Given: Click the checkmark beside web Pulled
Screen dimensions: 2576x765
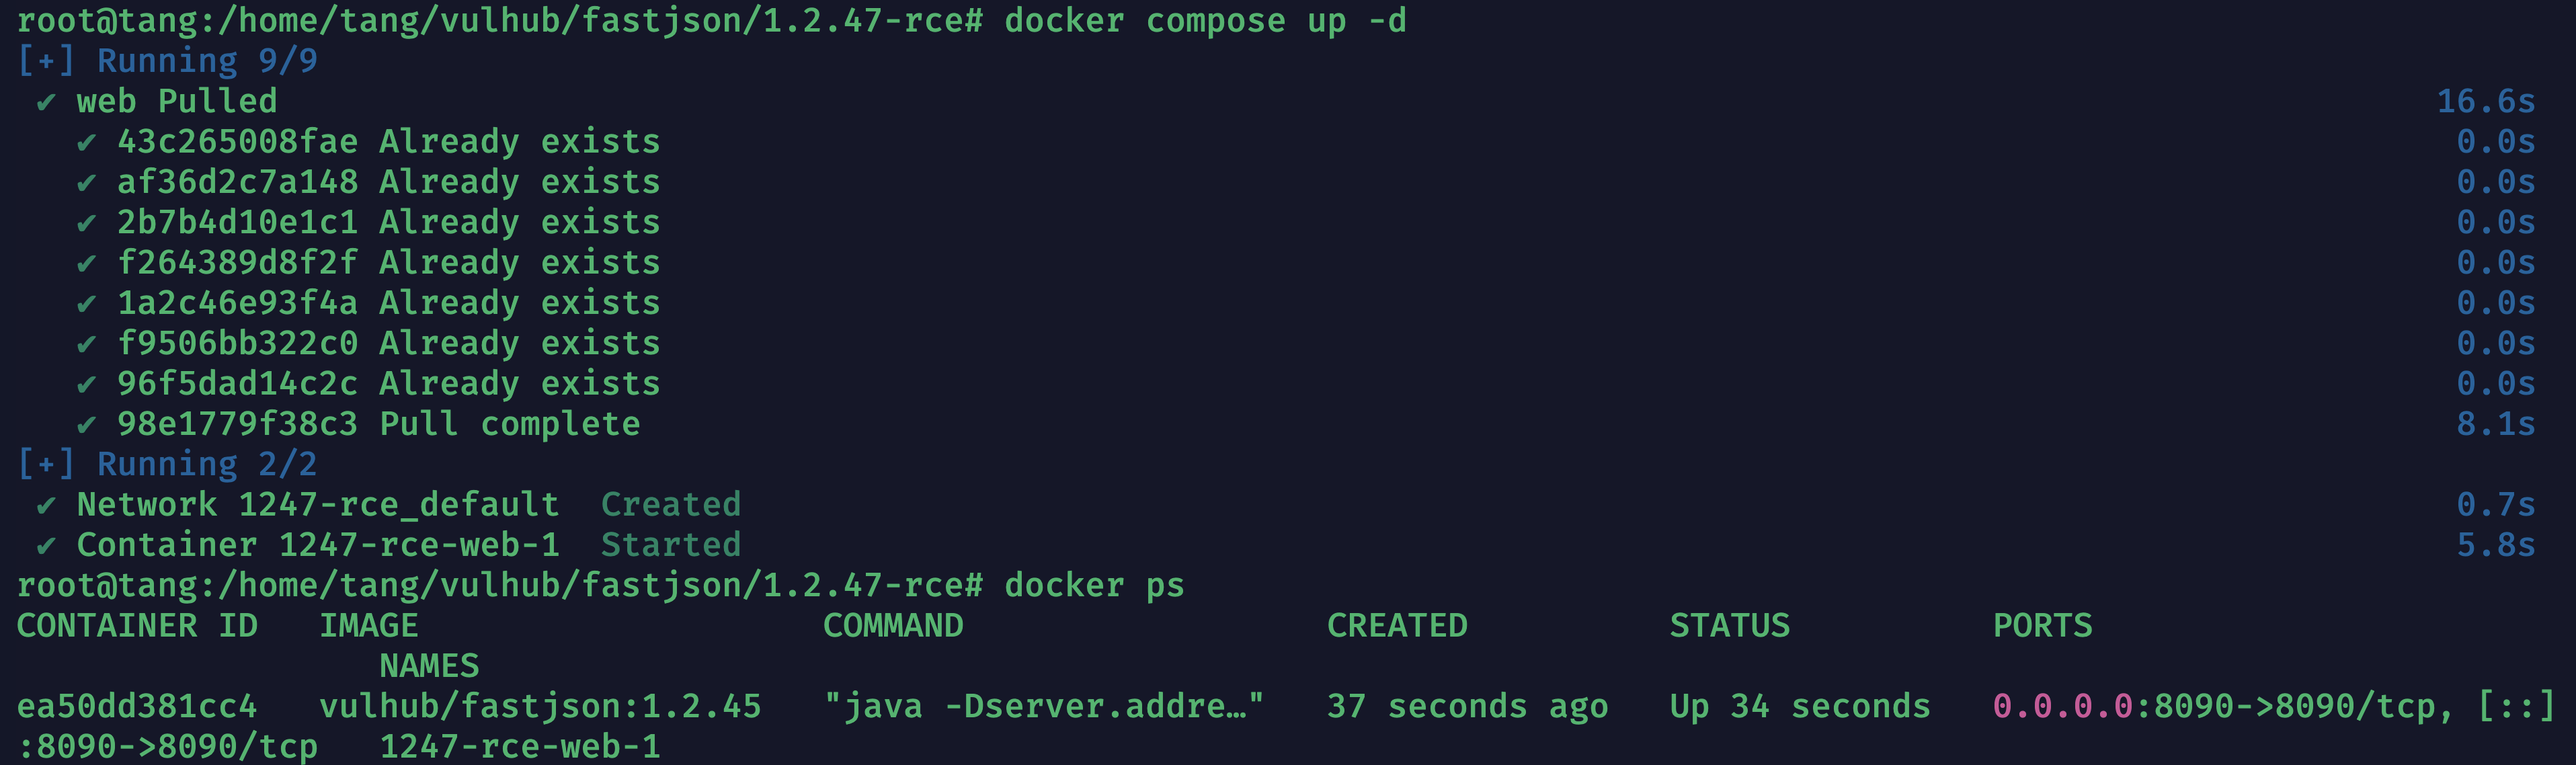Looking at the screenshot, I should [x=46, y=102].
